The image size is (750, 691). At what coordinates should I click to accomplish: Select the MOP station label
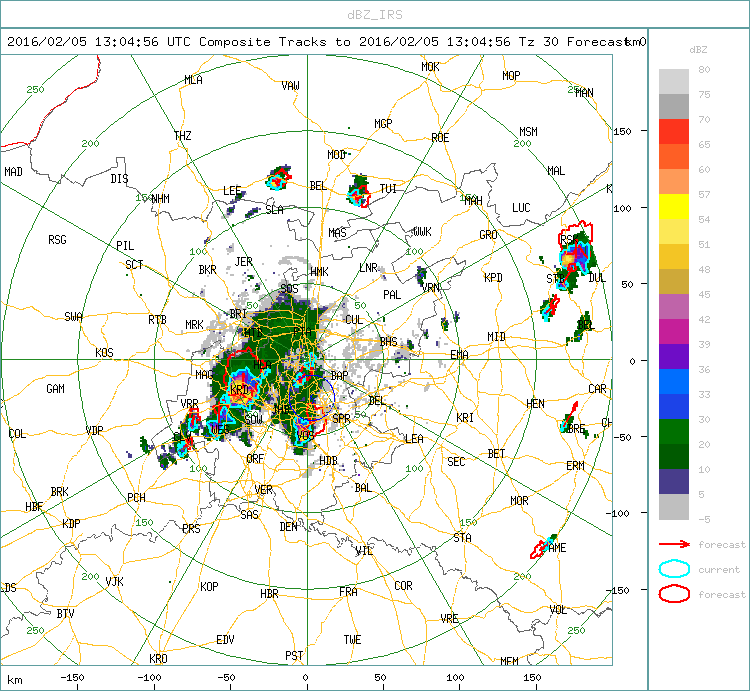click(x=511, y=76)
